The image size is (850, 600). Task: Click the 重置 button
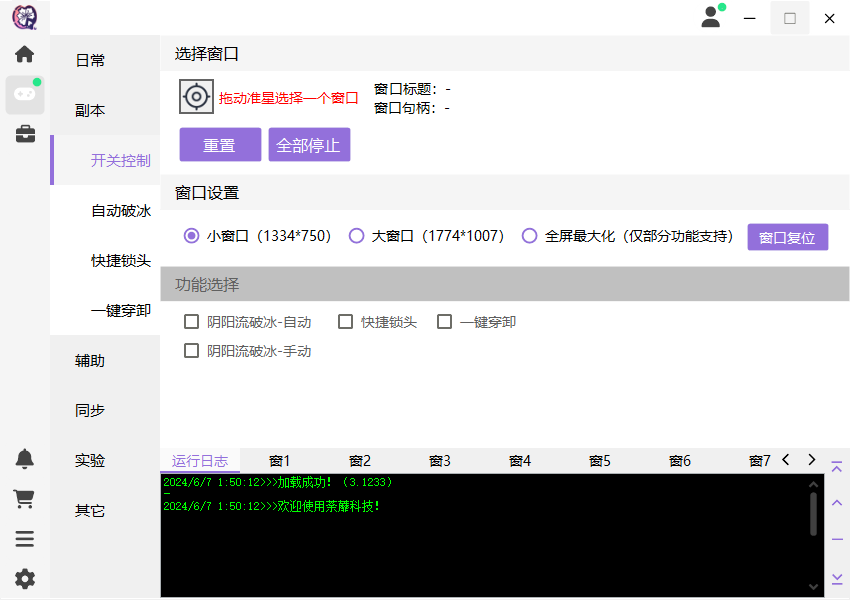[220, 145]
